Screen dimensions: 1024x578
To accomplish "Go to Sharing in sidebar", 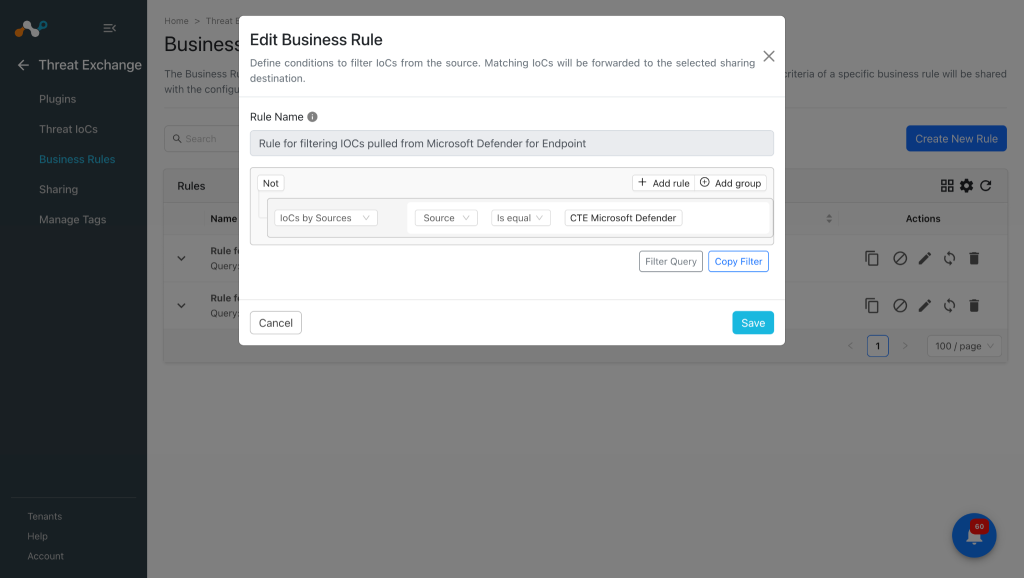I will point(58,189).
